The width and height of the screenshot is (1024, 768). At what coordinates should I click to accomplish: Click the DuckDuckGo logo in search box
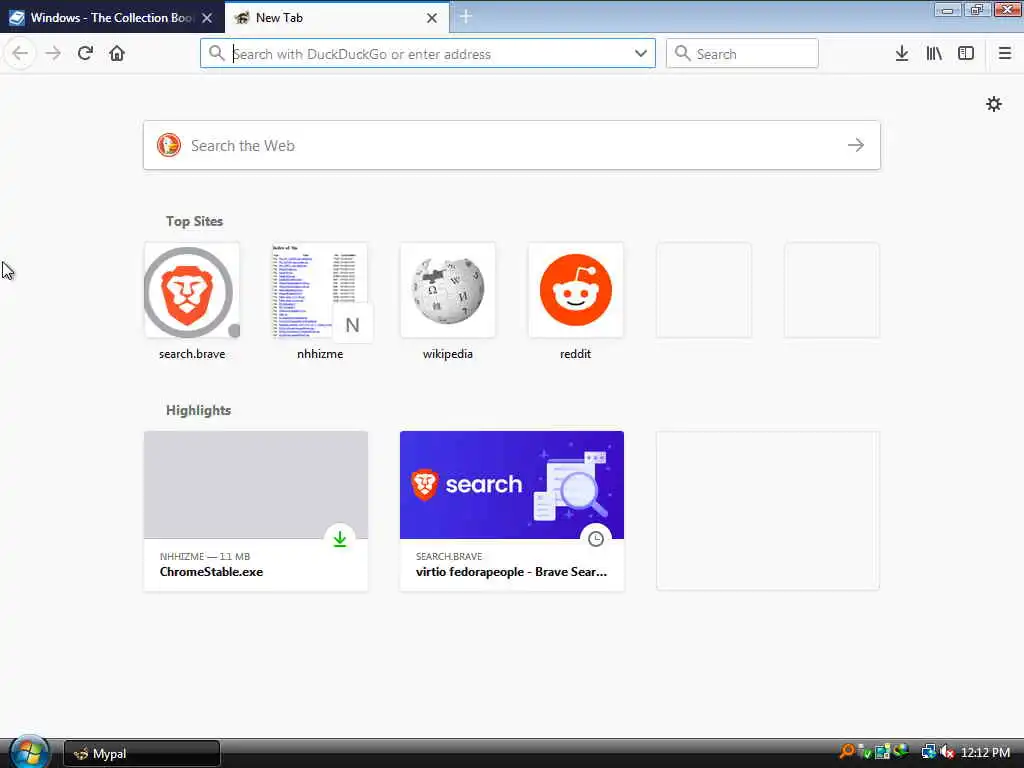pyautogui.click(x=169, y=145)
